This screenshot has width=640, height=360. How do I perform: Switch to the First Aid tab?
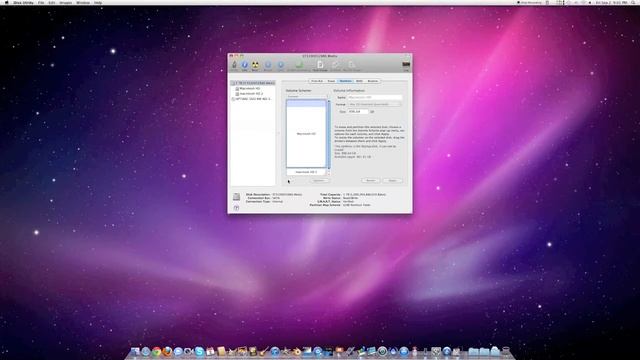tap(317, 81)
